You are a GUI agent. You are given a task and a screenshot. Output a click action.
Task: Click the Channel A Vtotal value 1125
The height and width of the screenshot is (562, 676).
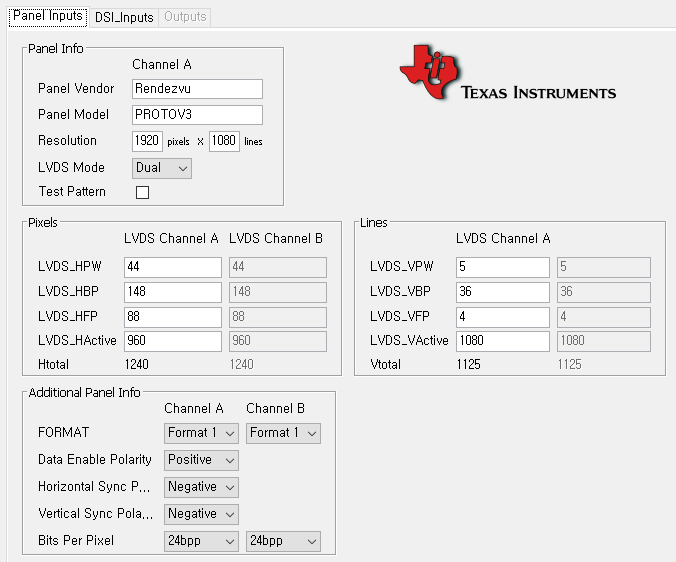click(469, 365)
